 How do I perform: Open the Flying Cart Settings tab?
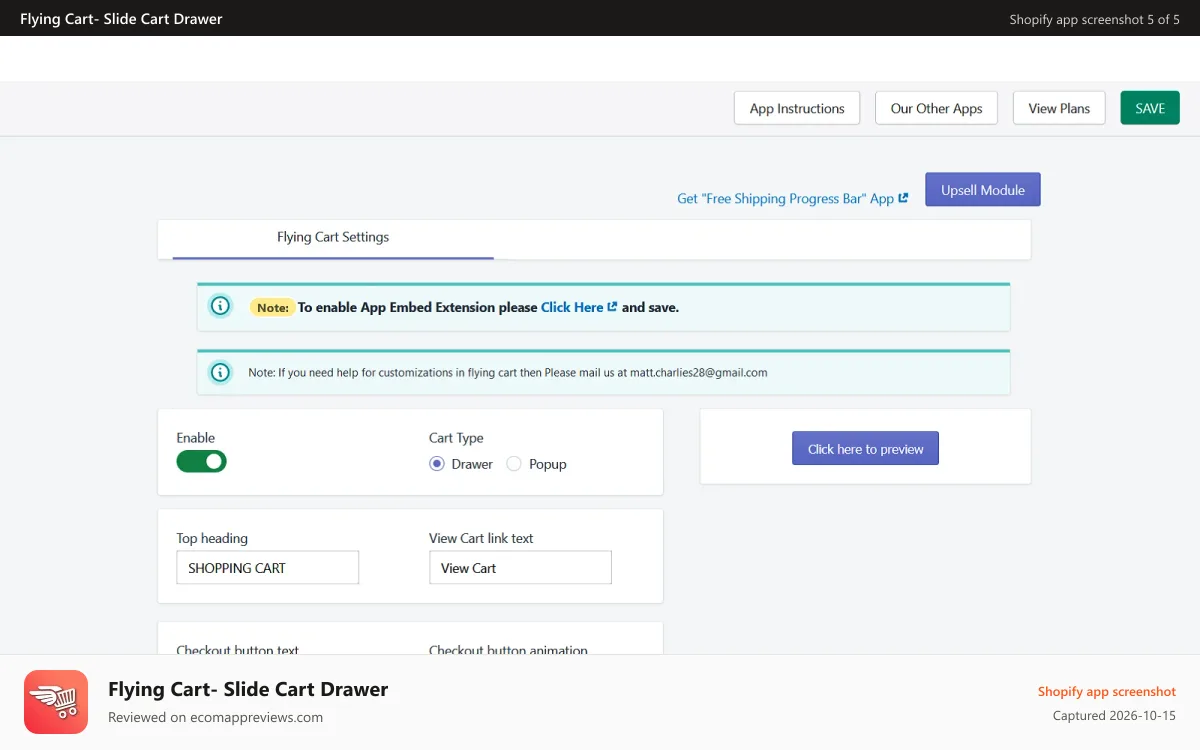(x=333, y=238)
